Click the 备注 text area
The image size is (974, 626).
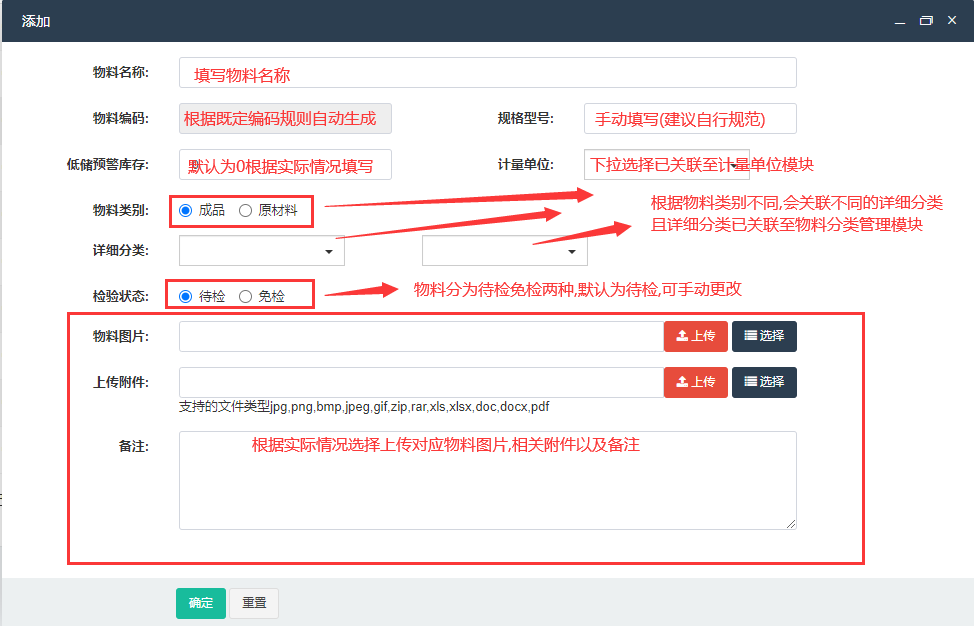(488, 481)
